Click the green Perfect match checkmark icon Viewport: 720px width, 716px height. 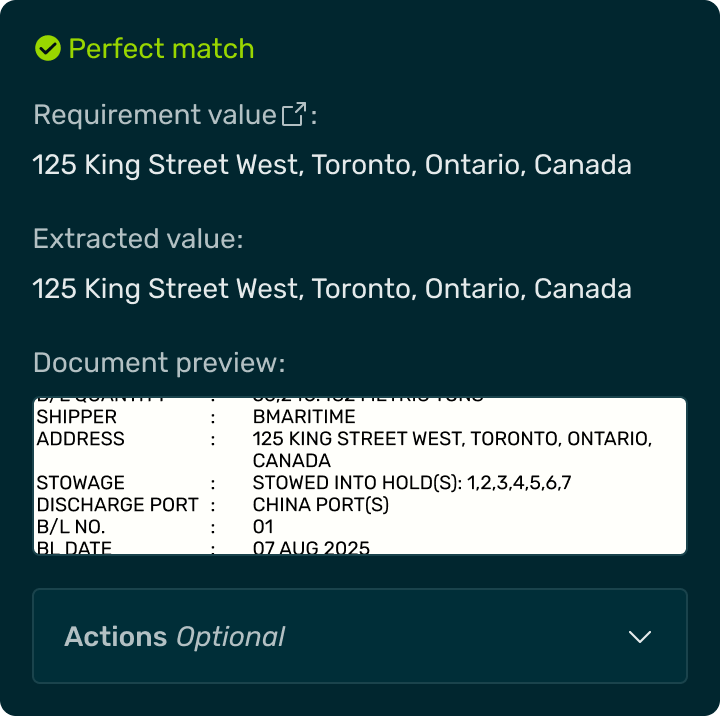click(x=47, y=48)
